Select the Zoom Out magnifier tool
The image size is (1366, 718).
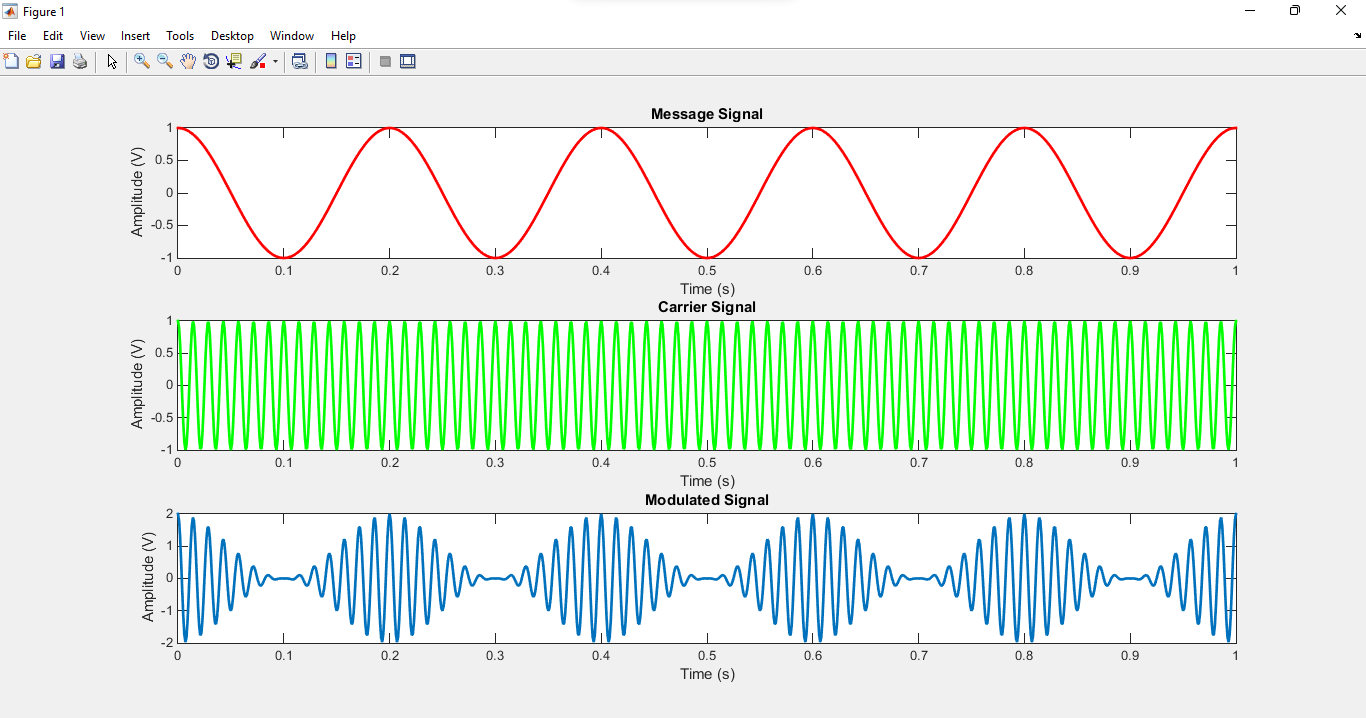tap(165, 62)
